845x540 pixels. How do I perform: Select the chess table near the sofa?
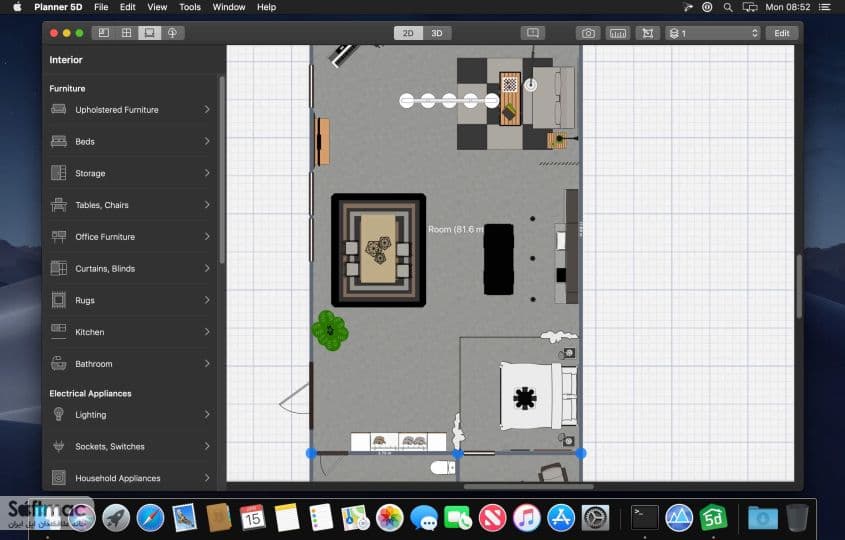tap(510, 99)
